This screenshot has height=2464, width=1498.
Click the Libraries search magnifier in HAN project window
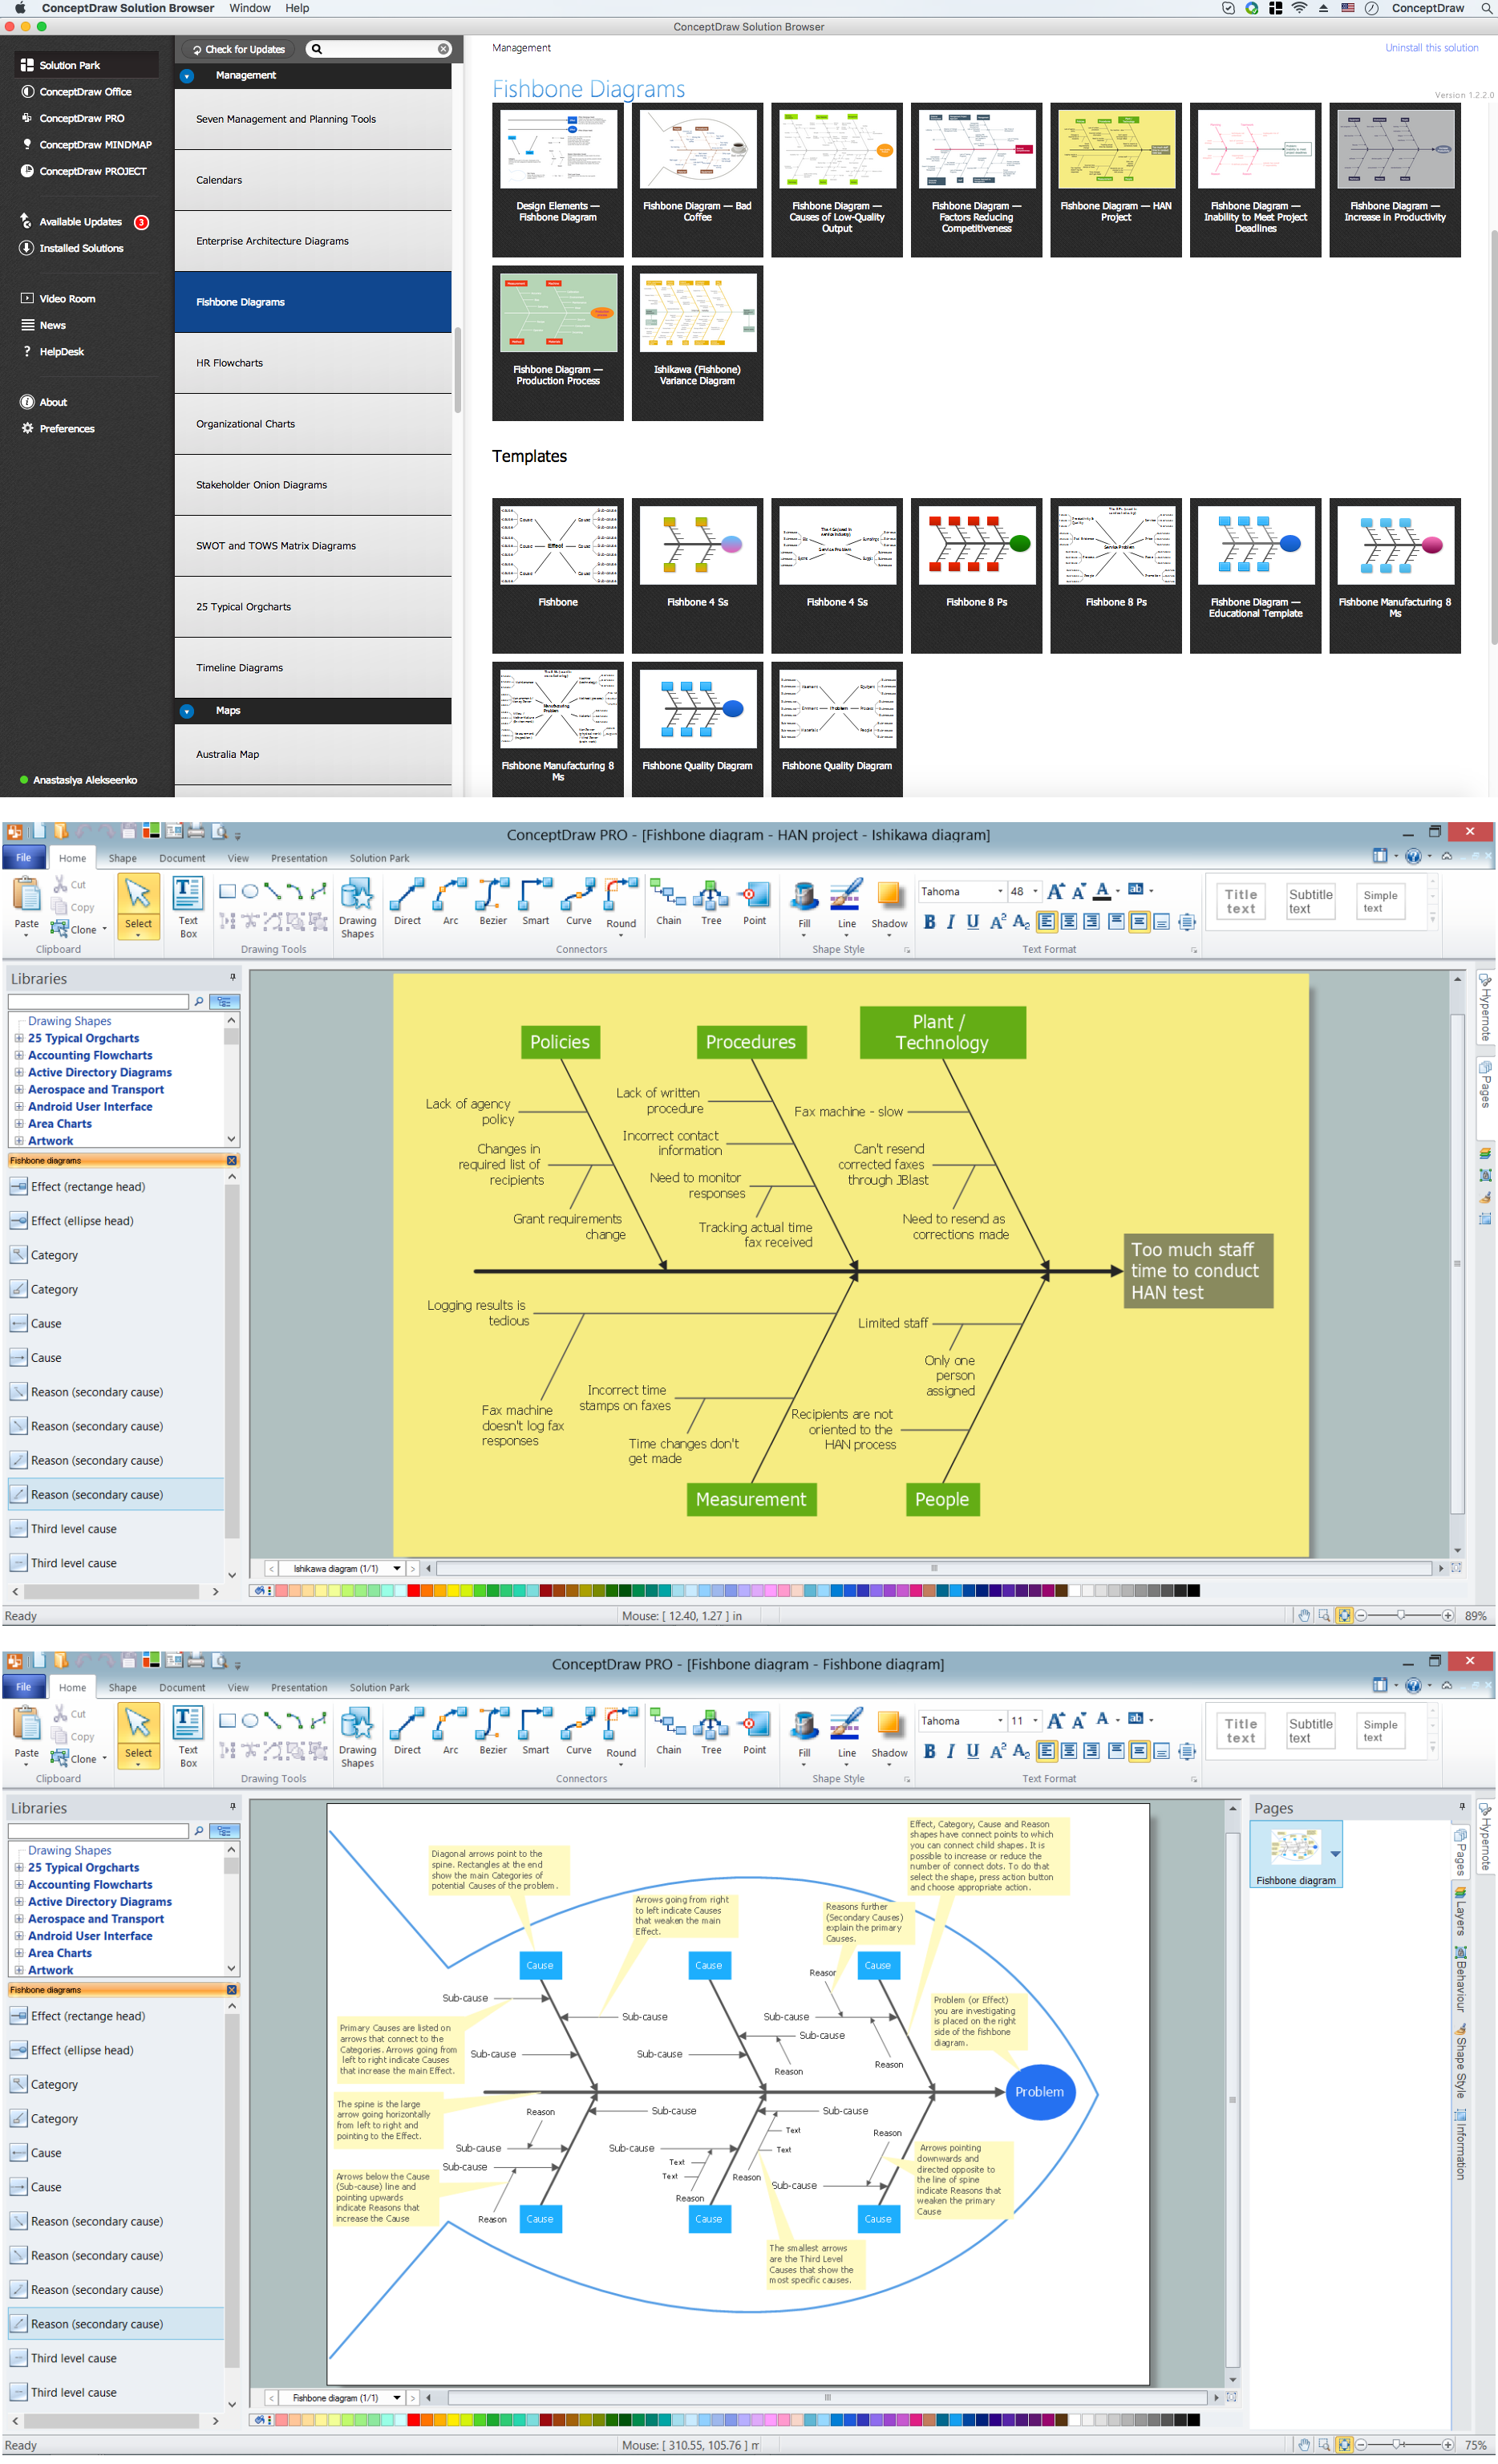click(199, 1001)
